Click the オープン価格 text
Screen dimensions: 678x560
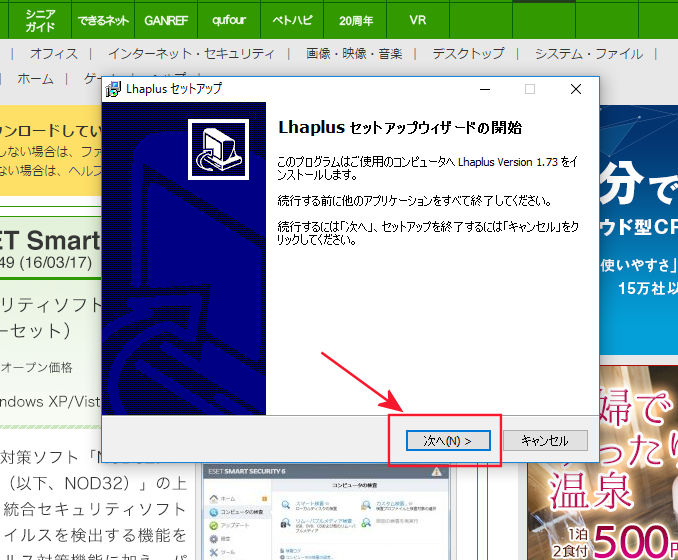click(36, 368)
